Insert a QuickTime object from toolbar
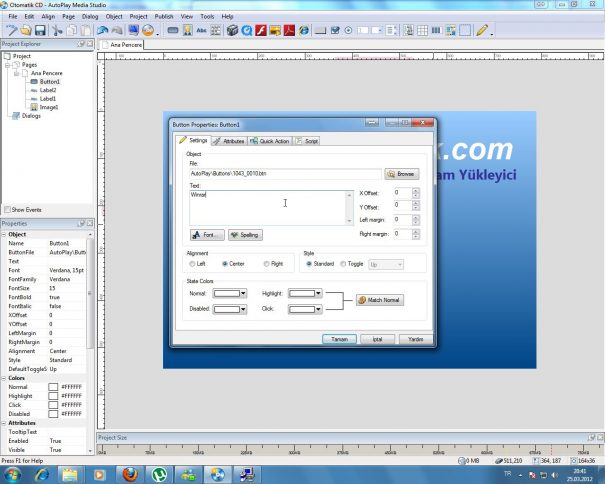Screen dimensions: 605x484 point(247,30)
